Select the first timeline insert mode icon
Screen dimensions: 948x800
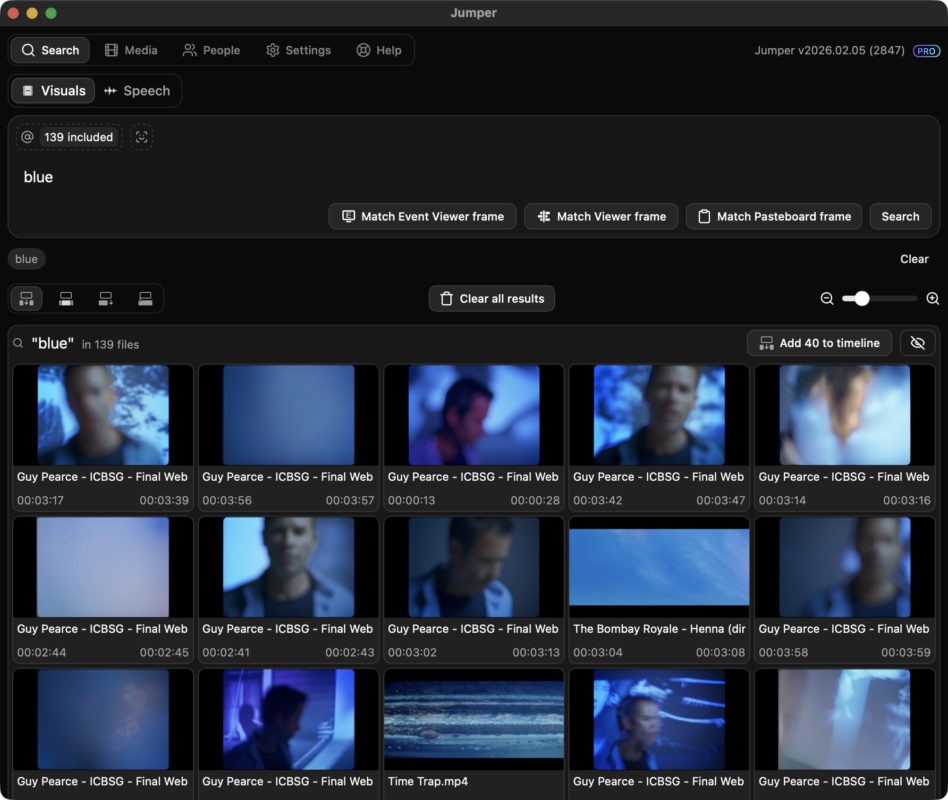(x=27, y=299)
